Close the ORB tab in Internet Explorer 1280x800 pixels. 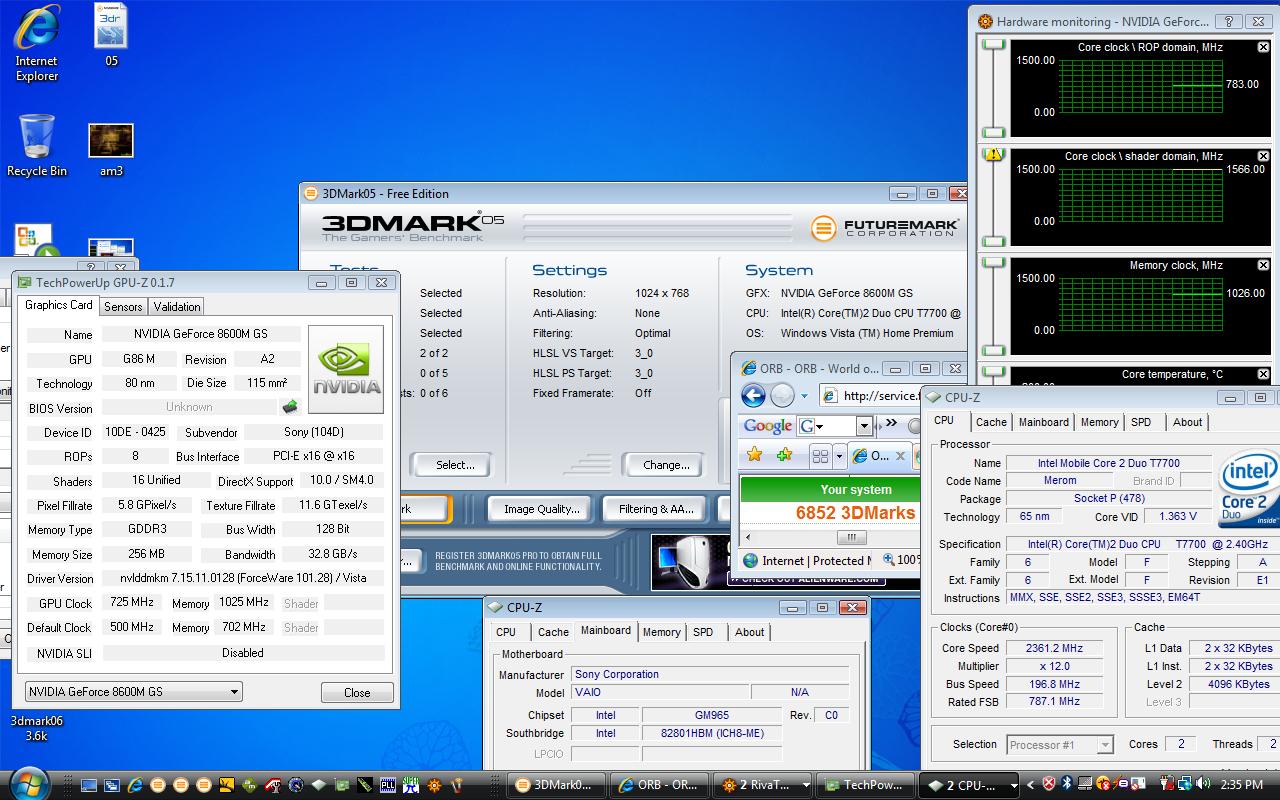899,456
